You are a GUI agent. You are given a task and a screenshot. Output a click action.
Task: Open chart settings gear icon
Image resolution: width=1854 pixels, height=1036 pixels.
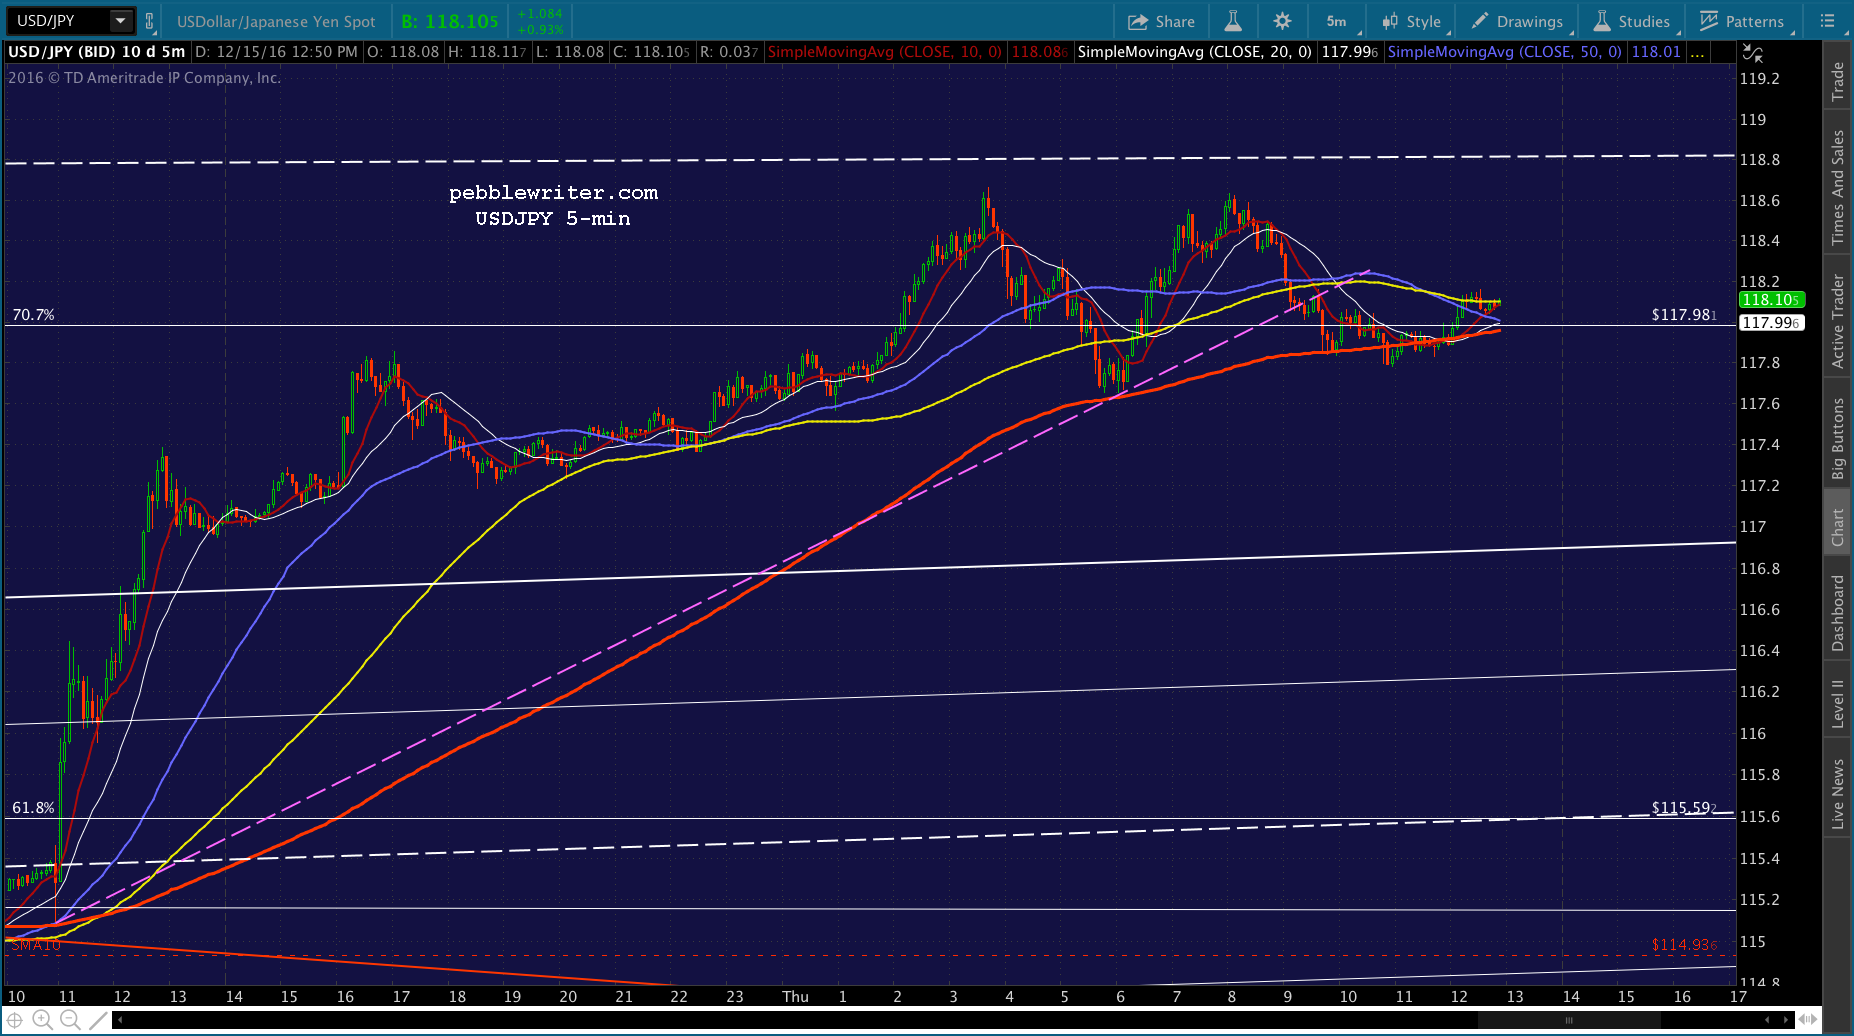pyautogui.click(x=1282, y=21)
